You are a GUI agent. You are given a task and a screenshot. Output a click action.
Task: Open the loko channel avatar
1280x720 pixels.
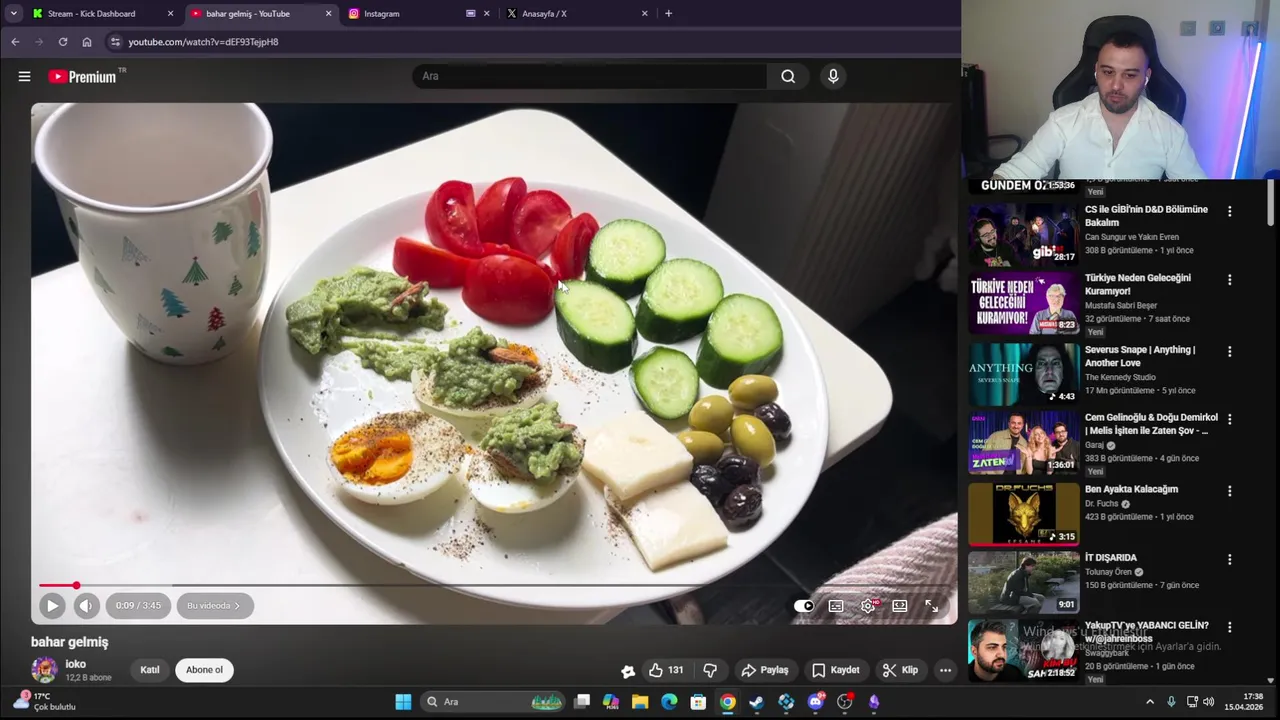[x=44, y=670]
